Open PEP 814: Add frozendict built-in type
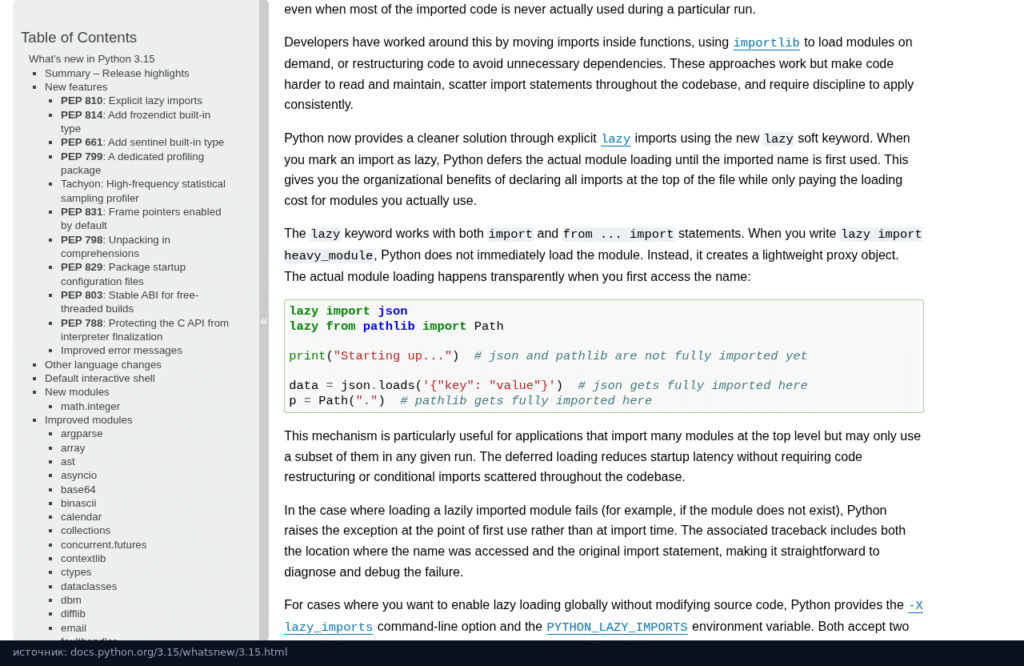This screenshot has width=1024, height=666. [x=136, y=121]
